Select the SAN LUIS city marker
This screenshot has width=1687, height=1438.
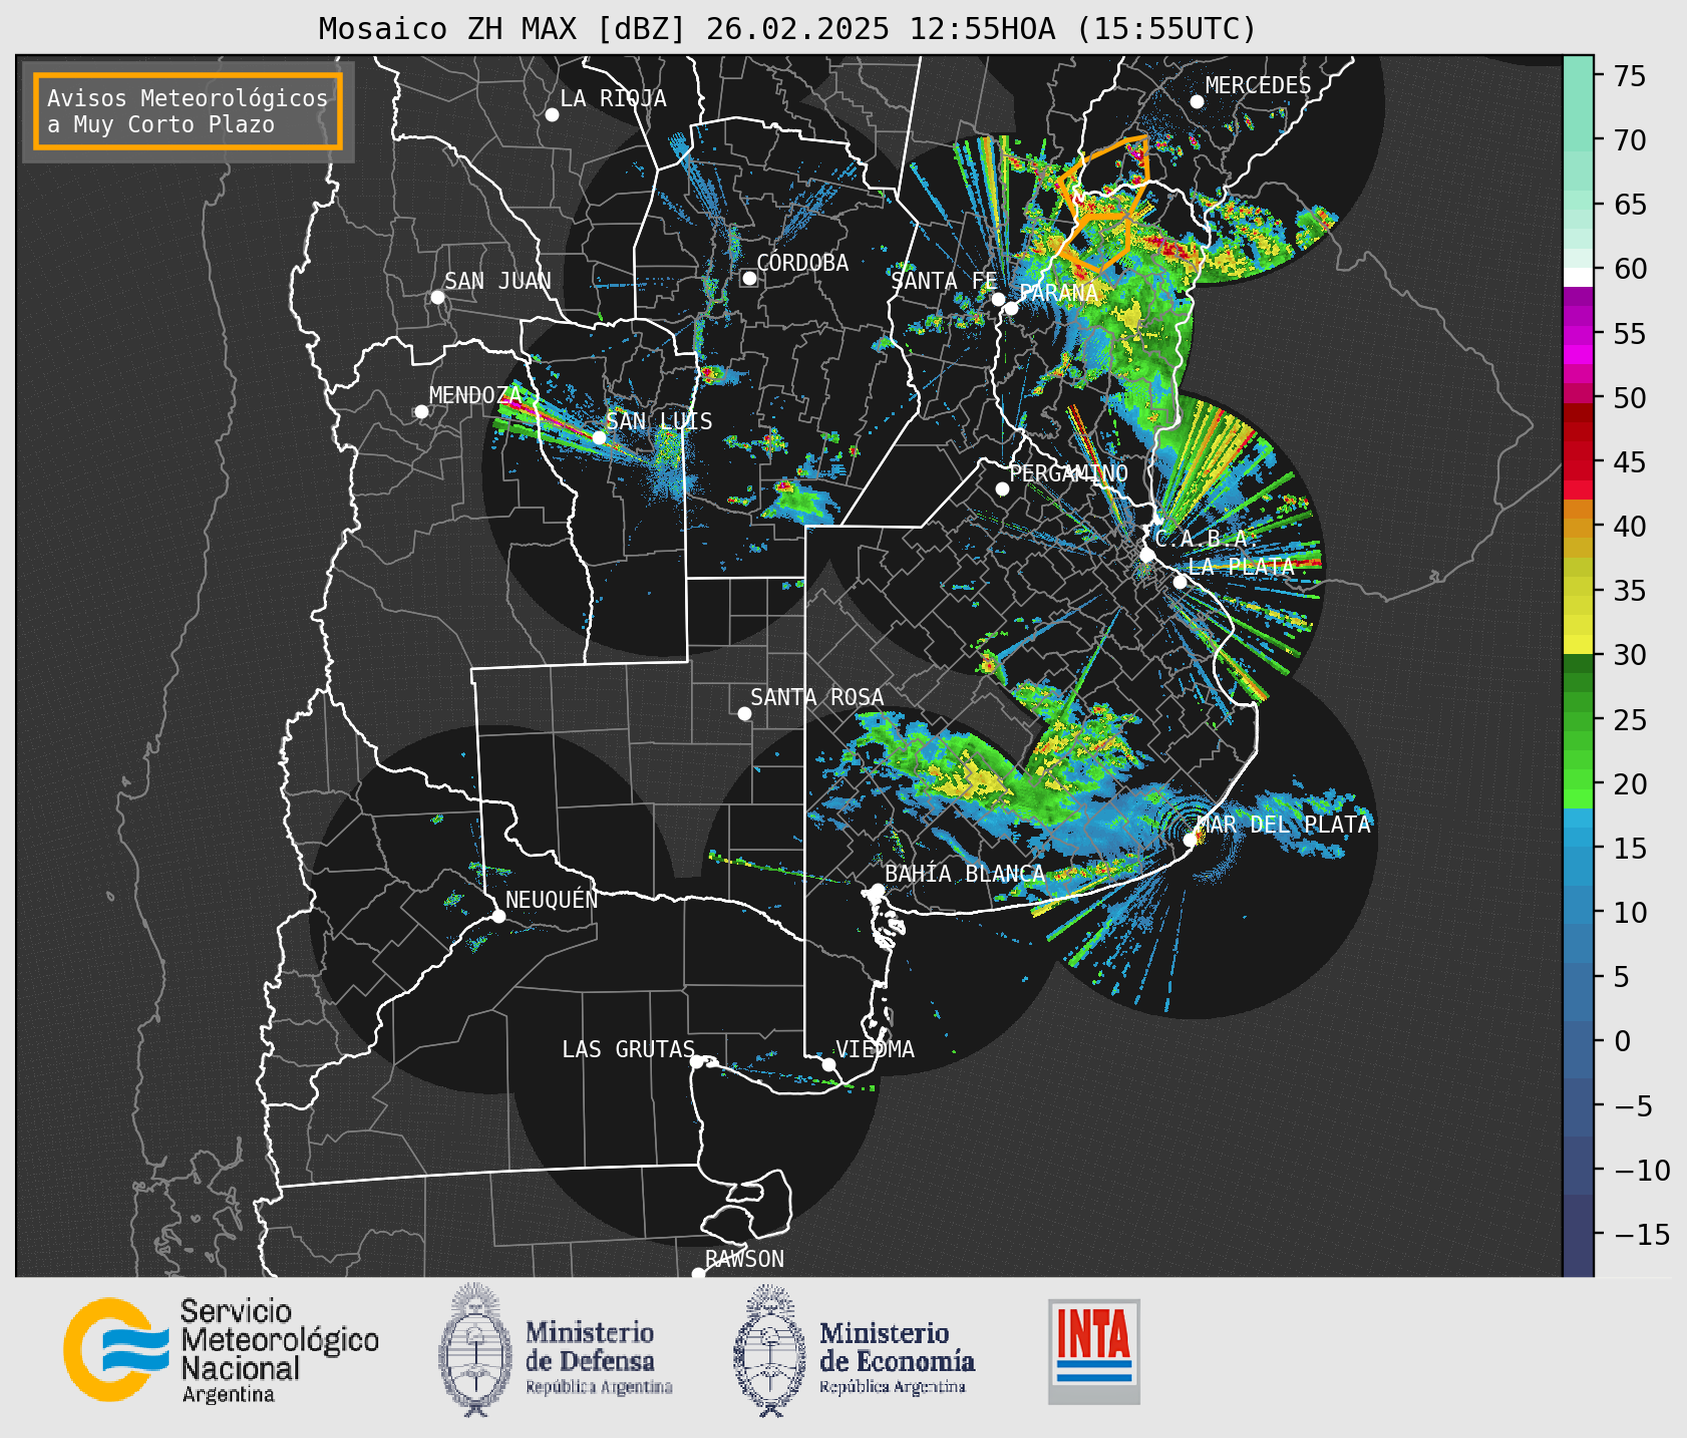pos(599,437)
